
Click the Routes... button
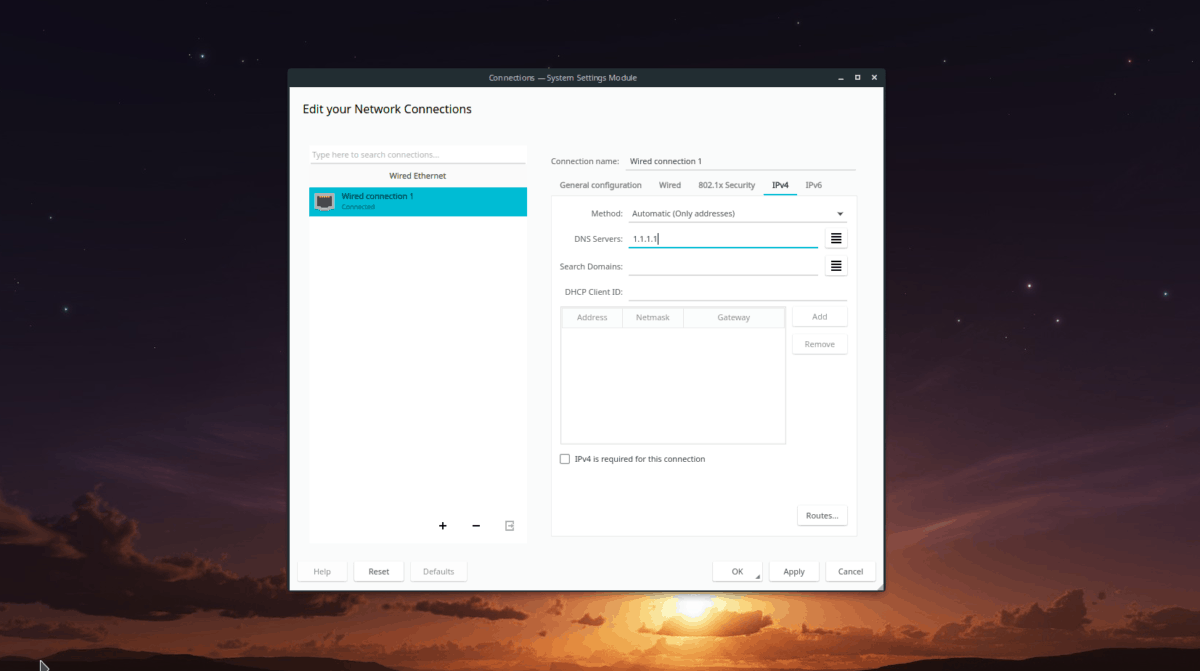click(822, 516)
